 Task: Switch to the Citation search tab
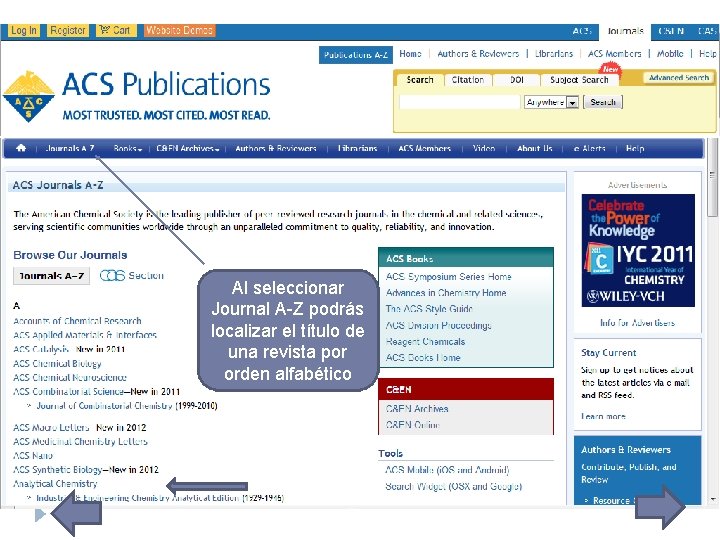[467, 80]
